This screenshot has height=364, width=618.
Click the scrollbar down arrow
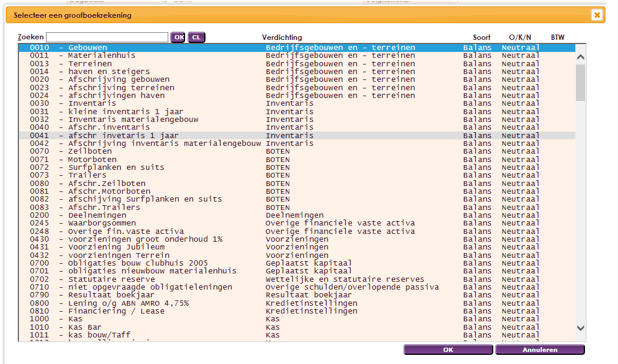point(581,328)
